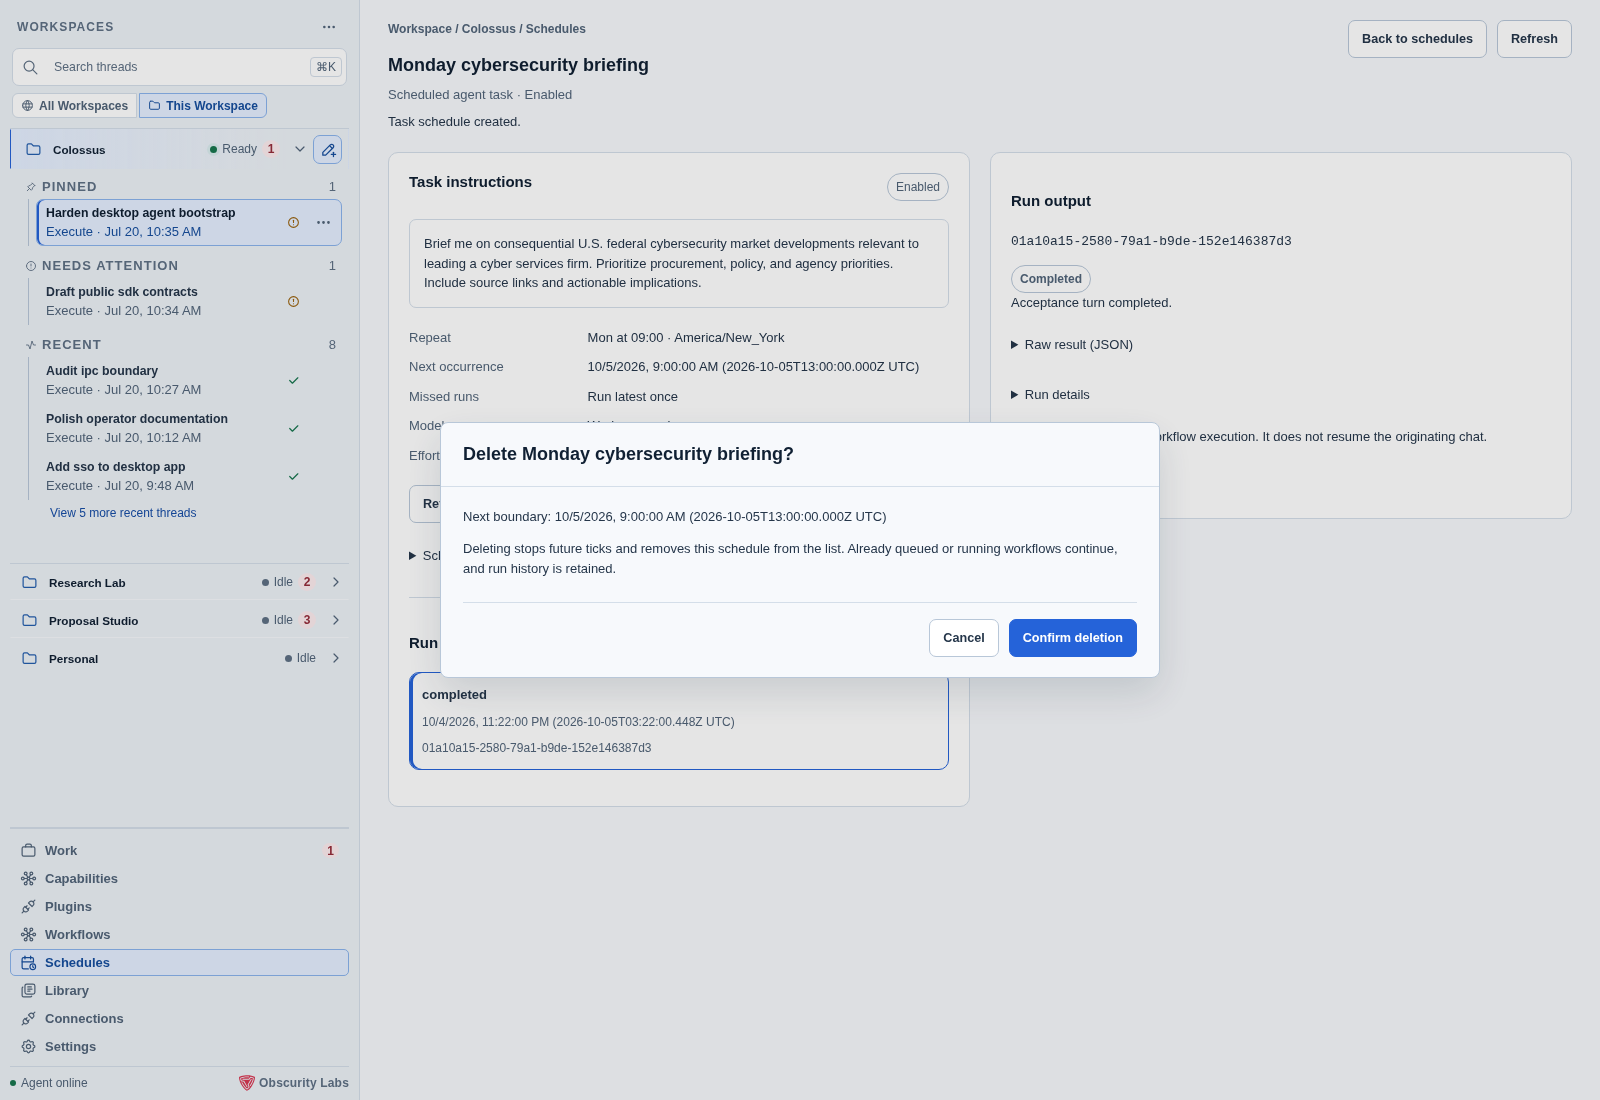This screenshot has width=1600, height=1100.
Task: Click Research Lab badge count 2
Action: pyautogui.click(x=307, y=582)
